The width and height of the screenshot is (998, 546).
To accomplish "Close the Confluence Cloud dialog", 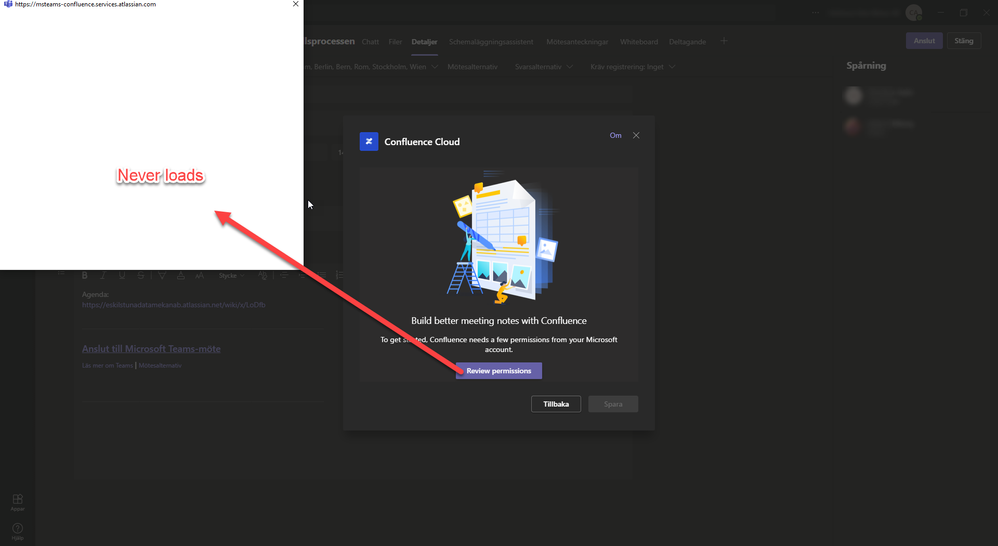I will (x=636, y=135).
